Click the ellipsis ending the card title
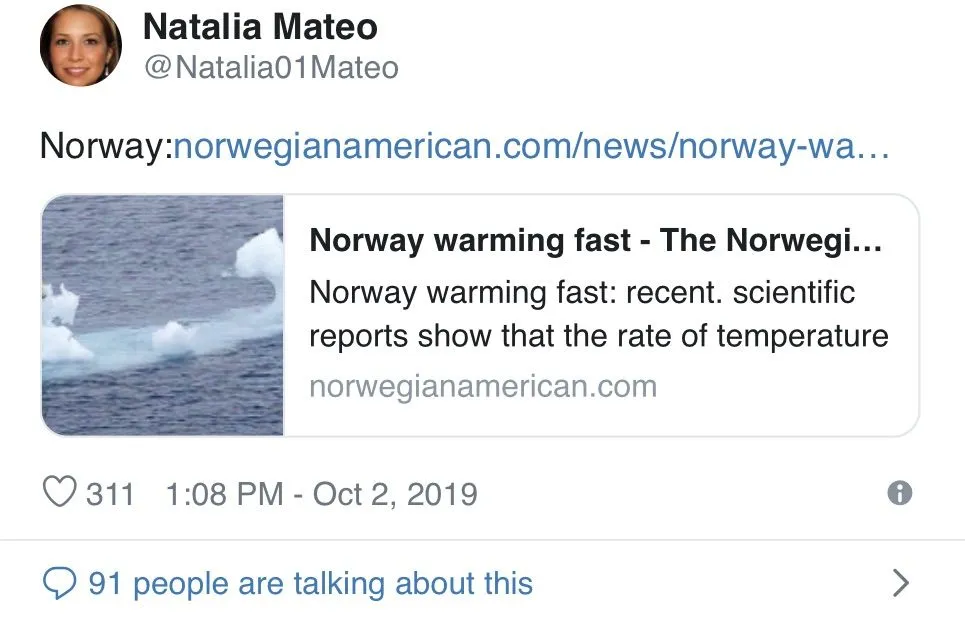 coord(871,243)
